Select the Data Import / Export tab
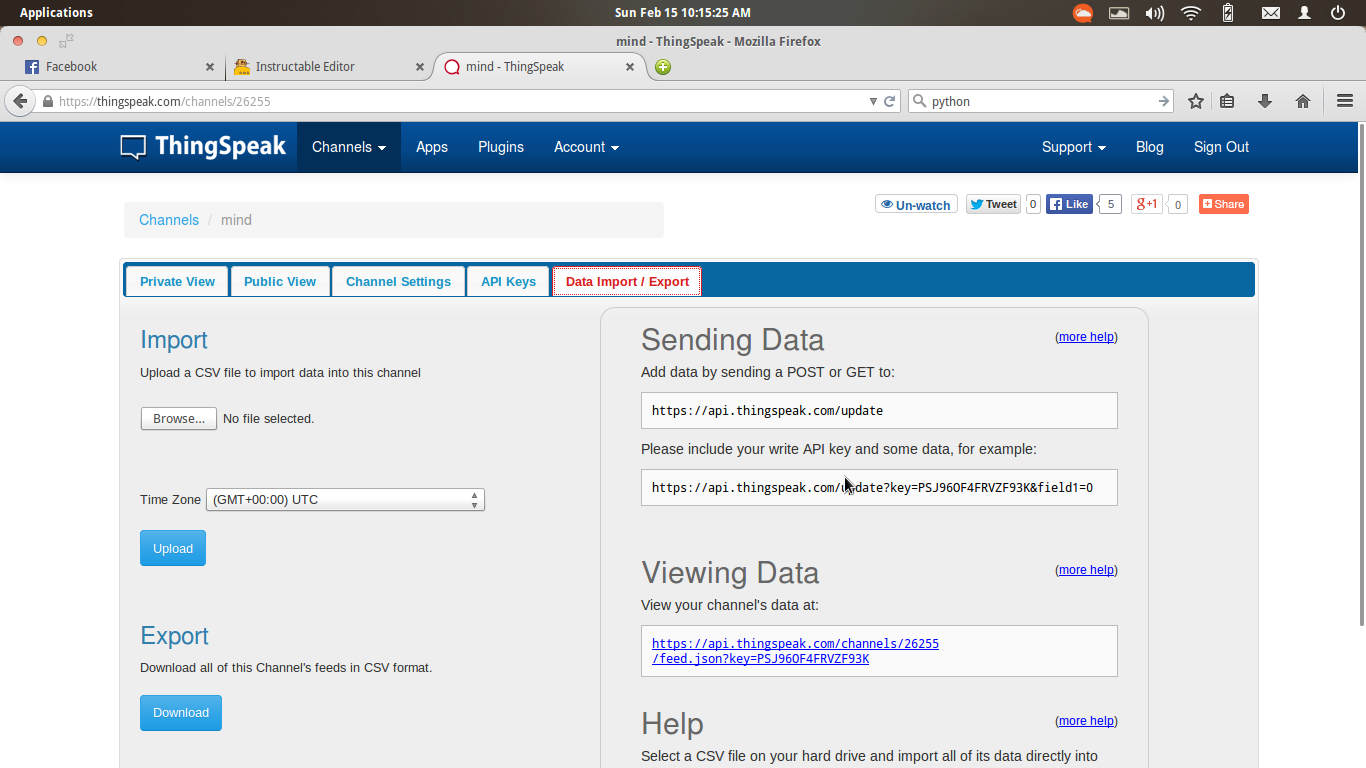The width and height of the screenshot is (1366, 768). pos(627,282)
